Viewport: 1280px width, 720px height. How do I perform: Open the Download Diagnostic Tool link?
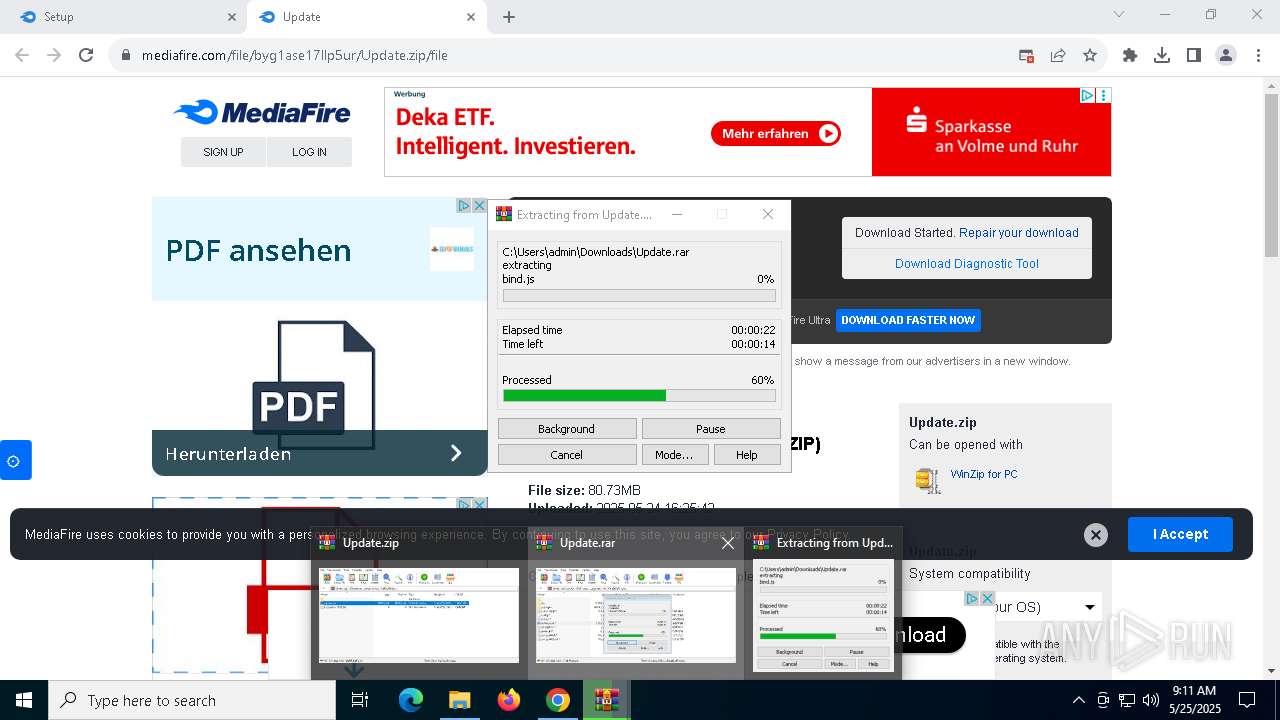(967, 263)
